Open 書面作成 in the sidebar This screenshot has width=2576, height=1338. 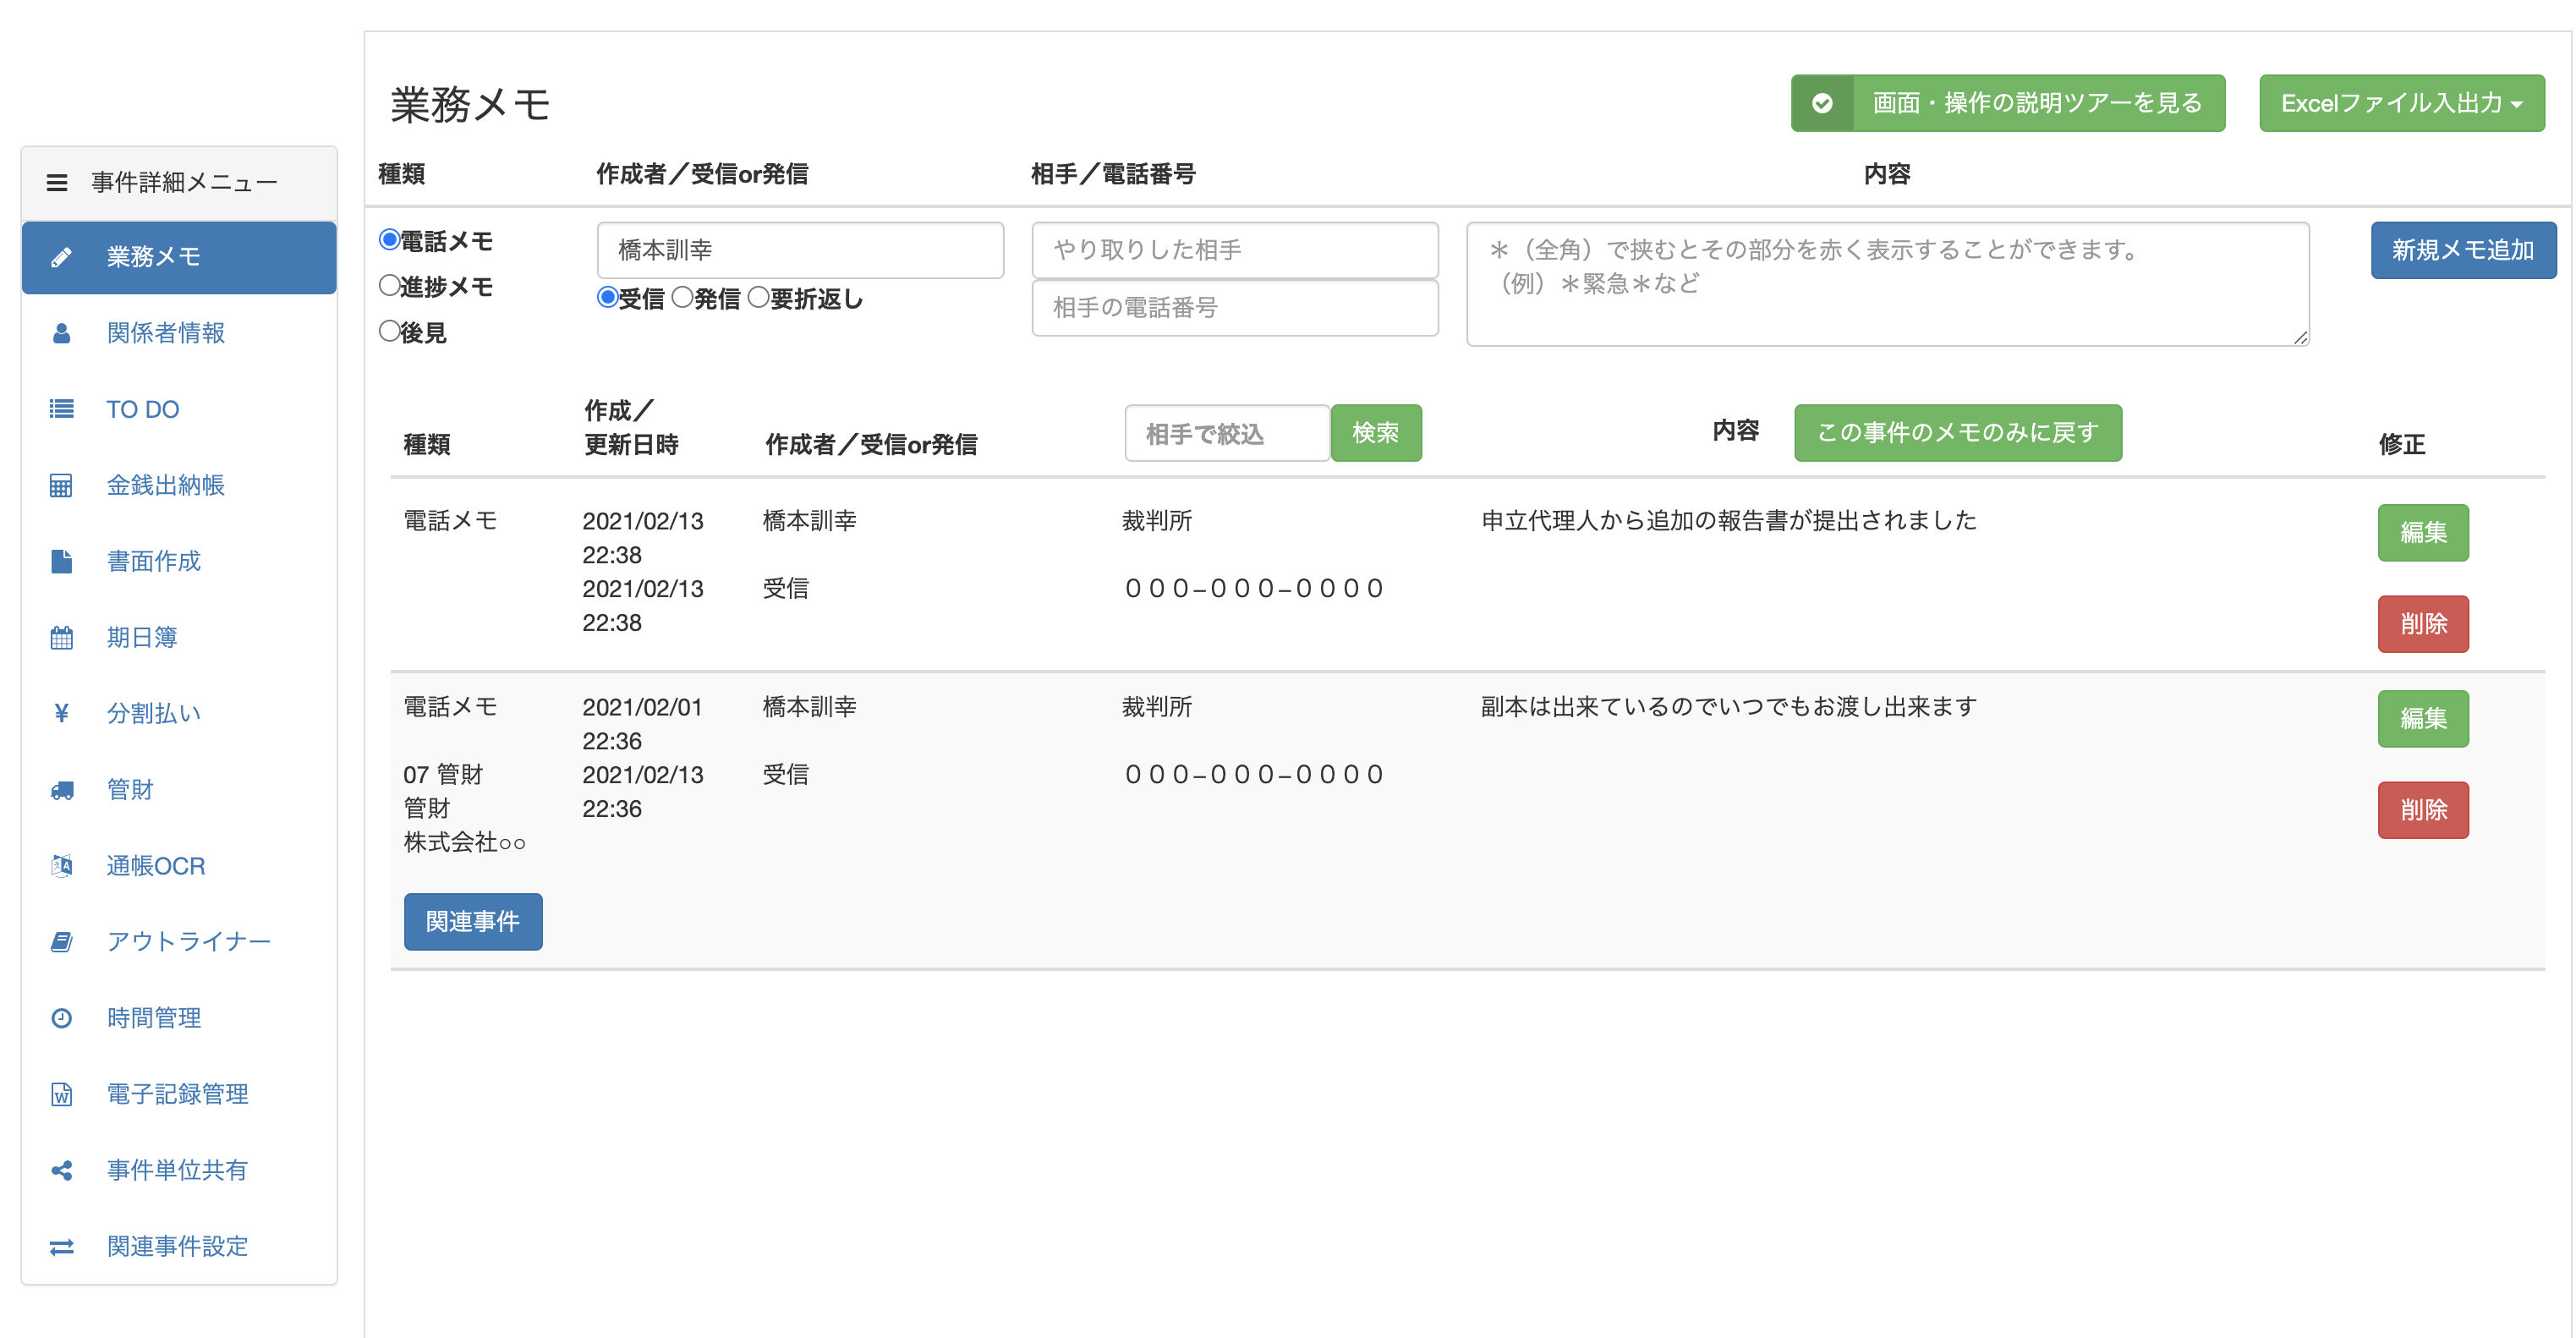[x=154, y=561]
